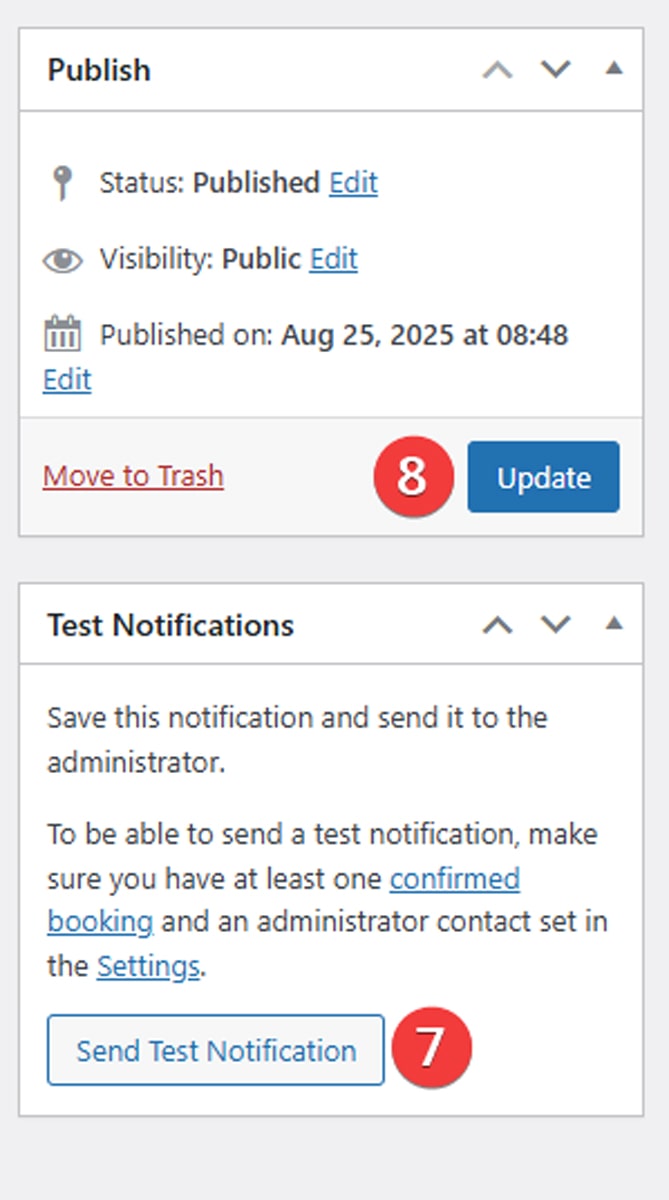Click the Test Notifications panel title

pos(170,625)
